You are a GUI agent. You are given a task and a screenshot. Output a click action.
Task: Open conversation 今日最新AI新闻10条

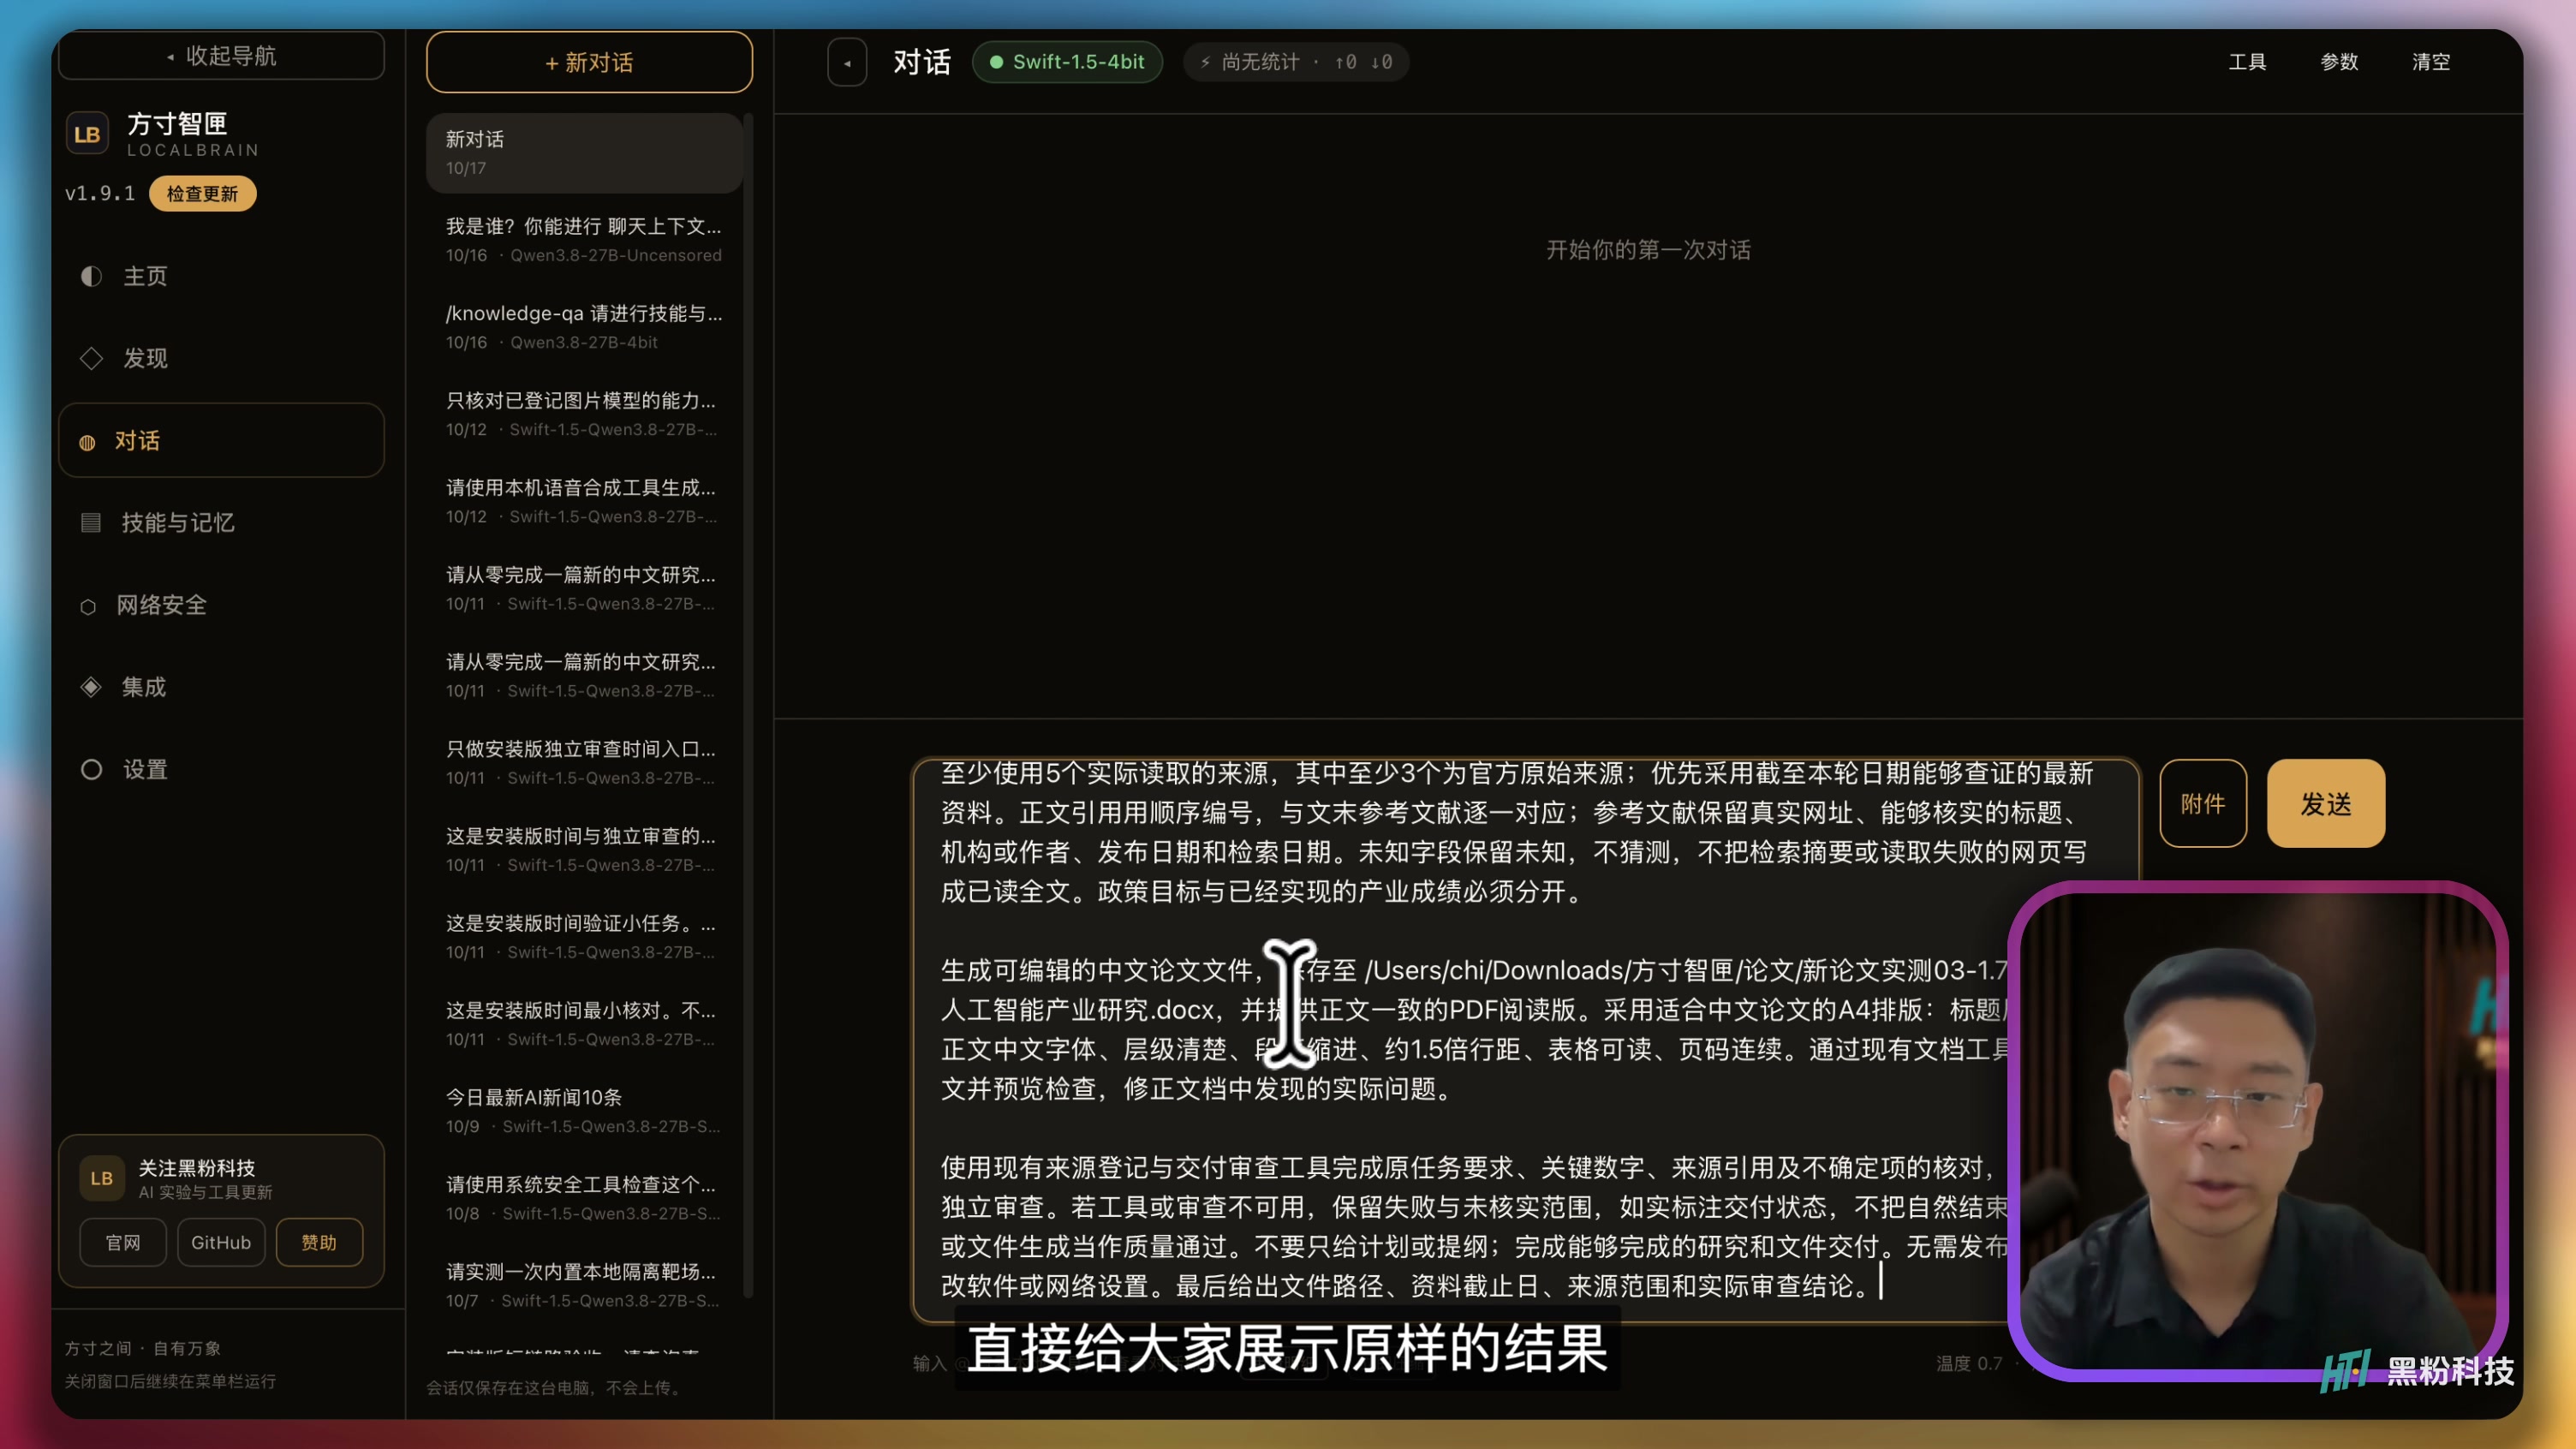tap(584, 1110)
